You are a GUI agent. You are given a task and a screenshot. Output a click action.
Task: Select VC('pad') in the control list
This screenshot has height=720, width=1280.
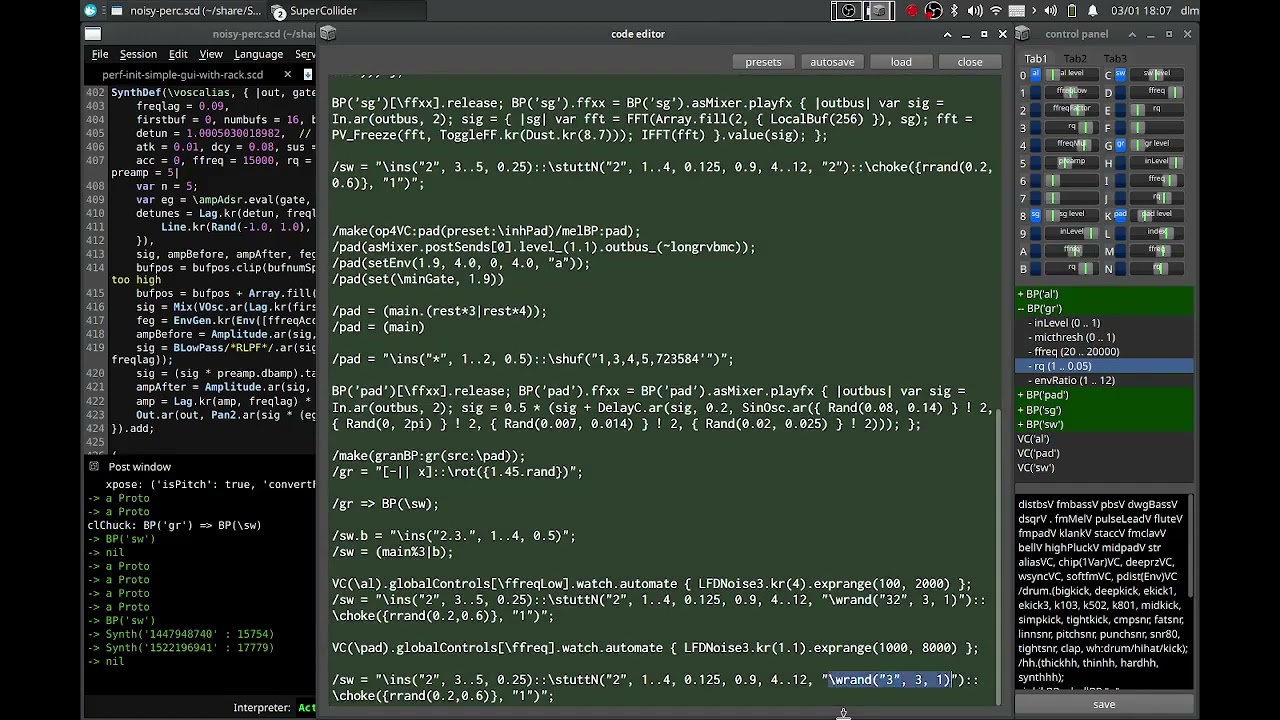point(1105,453)
